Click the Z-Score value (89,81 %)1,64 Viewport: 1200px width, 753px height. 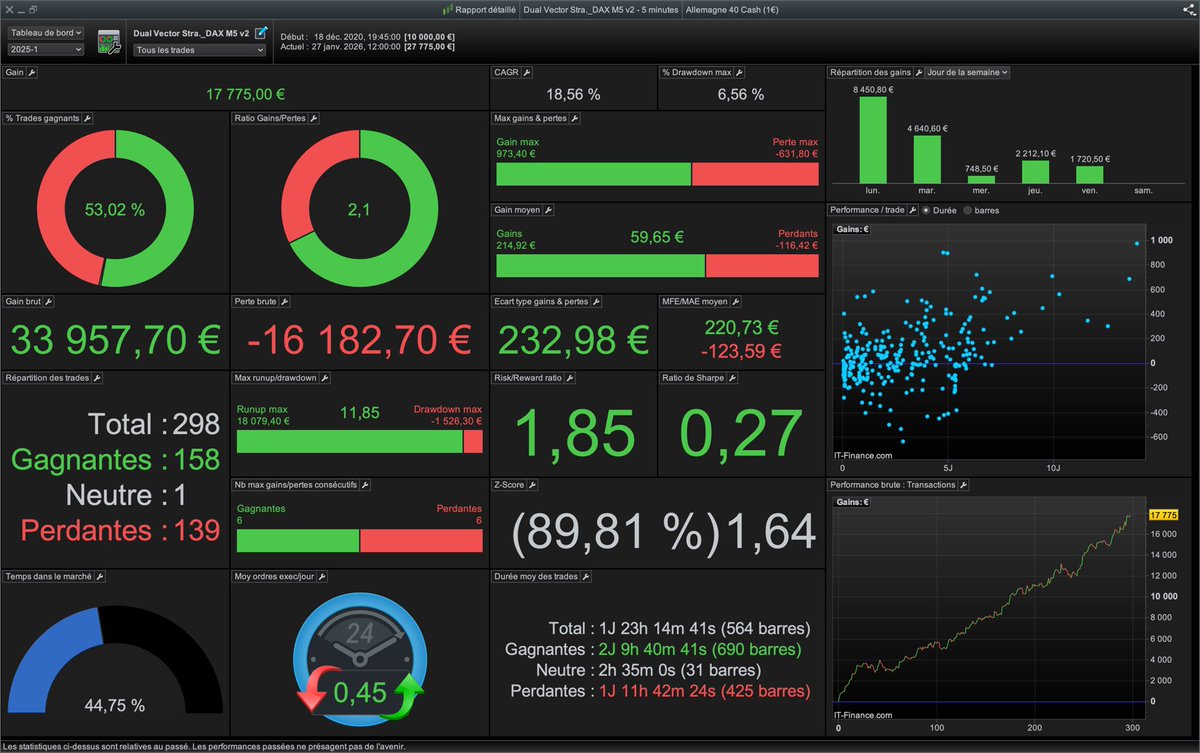point(663,532)
